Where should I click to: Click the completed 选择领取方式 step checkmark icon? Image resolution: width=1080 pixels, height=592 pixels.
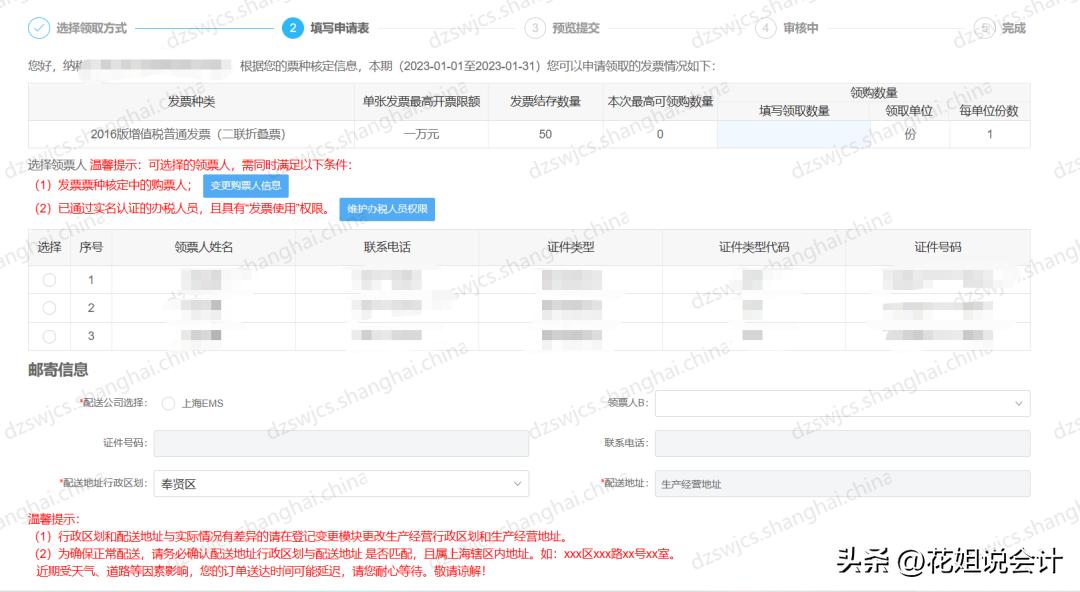point(38,28)
